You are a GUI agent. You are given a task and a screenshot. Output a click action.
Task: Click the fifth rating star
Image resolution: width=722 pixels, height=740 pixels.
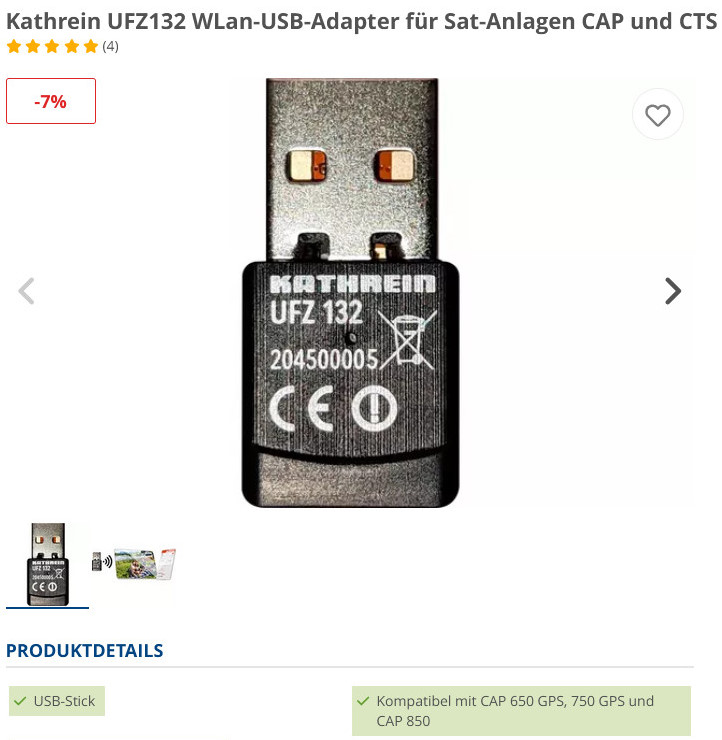91,46
